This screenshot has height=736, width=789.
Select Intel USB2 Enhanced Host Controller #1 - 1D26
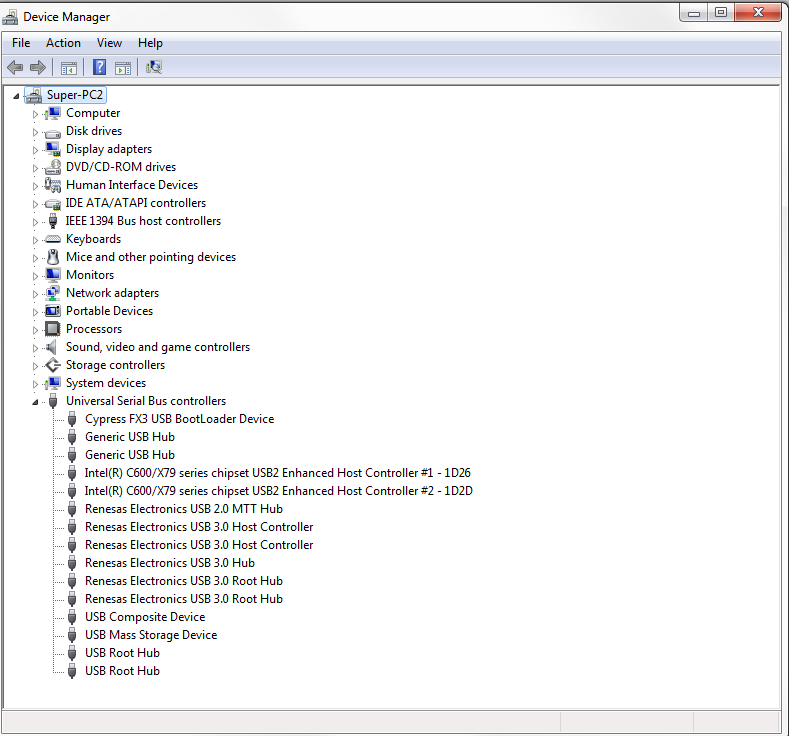[277, 473]
